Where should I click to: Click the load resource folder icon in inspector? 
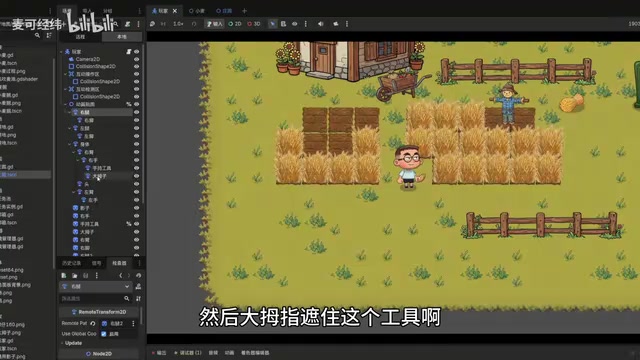pos(75,276)
